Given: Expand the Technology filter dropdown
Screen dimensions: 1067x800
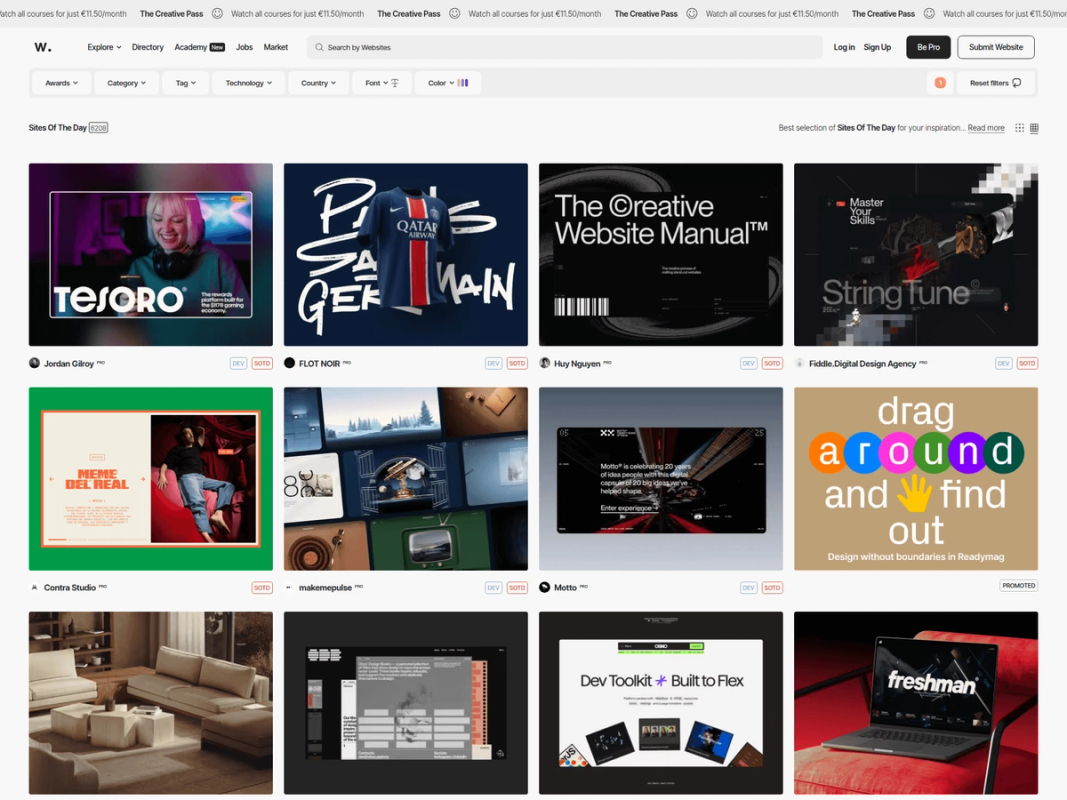Looking at the screenshot, I should tap(248, 83).
